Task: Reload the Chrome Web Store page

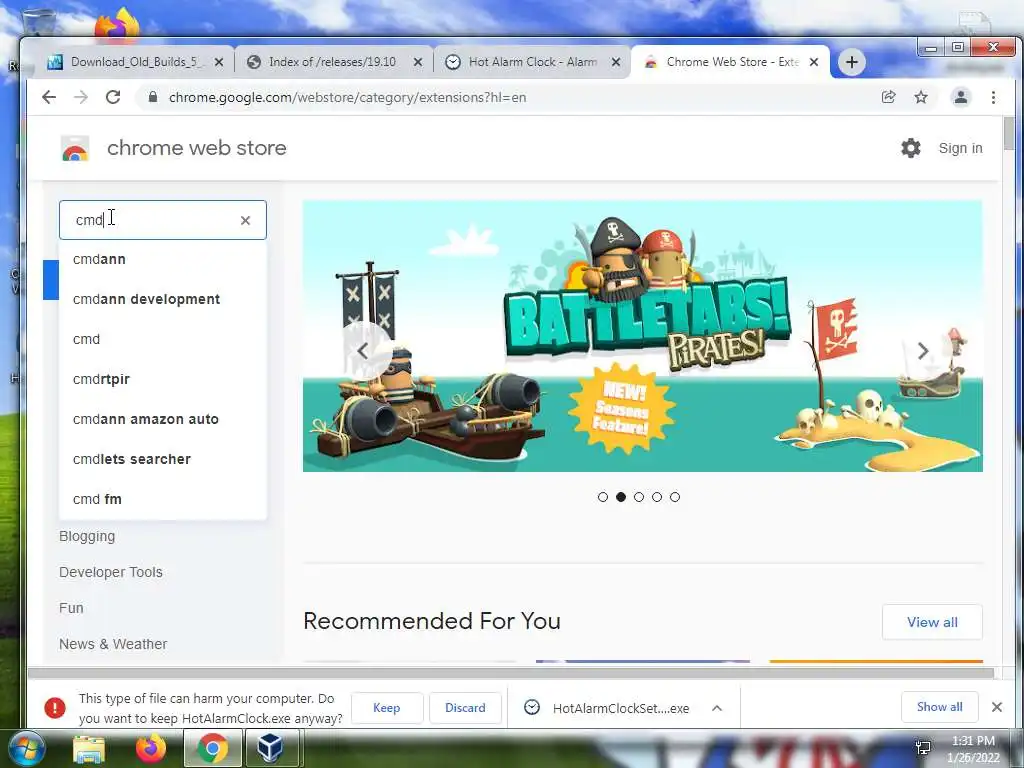Action: coord(113,97)
